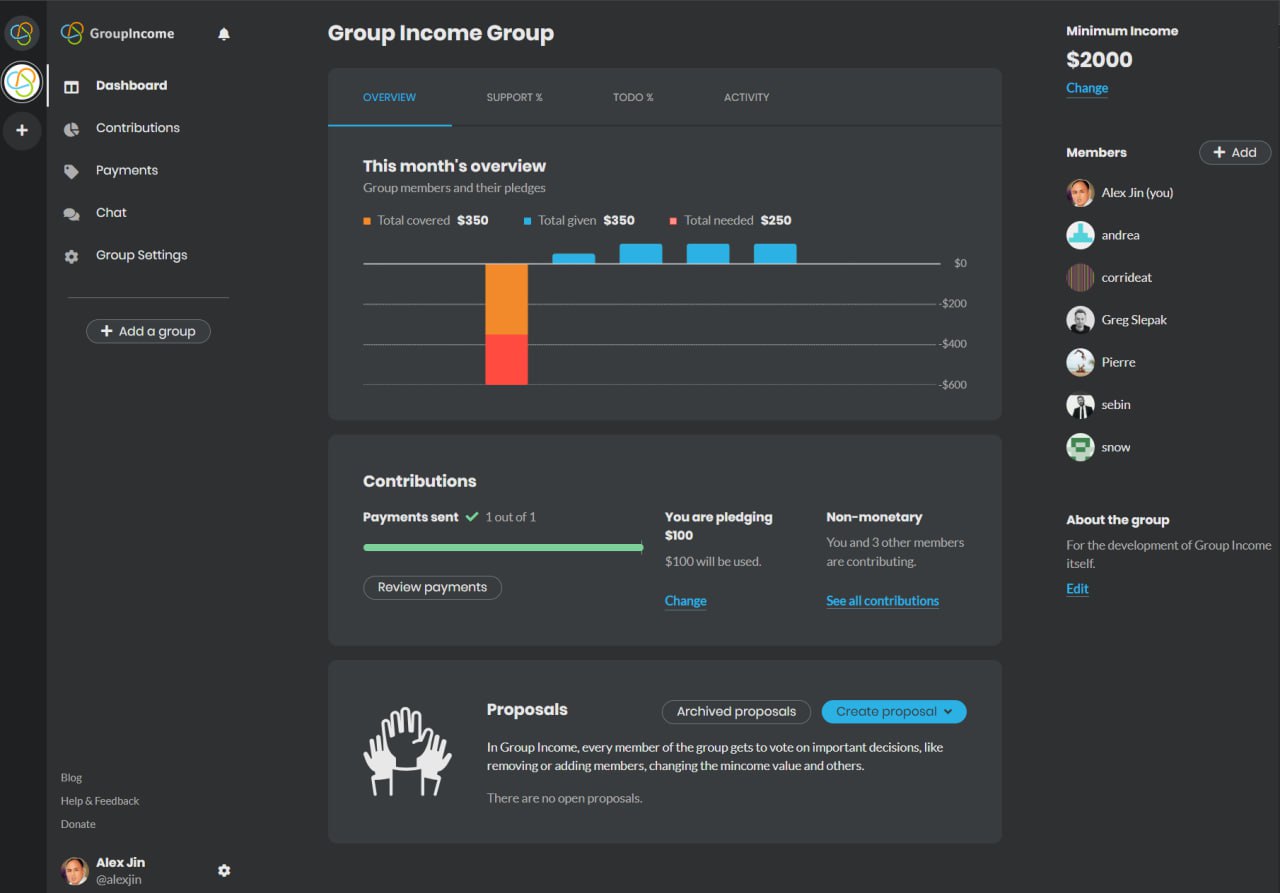Open user settings gear beside Alex Jin

[224, 870]
